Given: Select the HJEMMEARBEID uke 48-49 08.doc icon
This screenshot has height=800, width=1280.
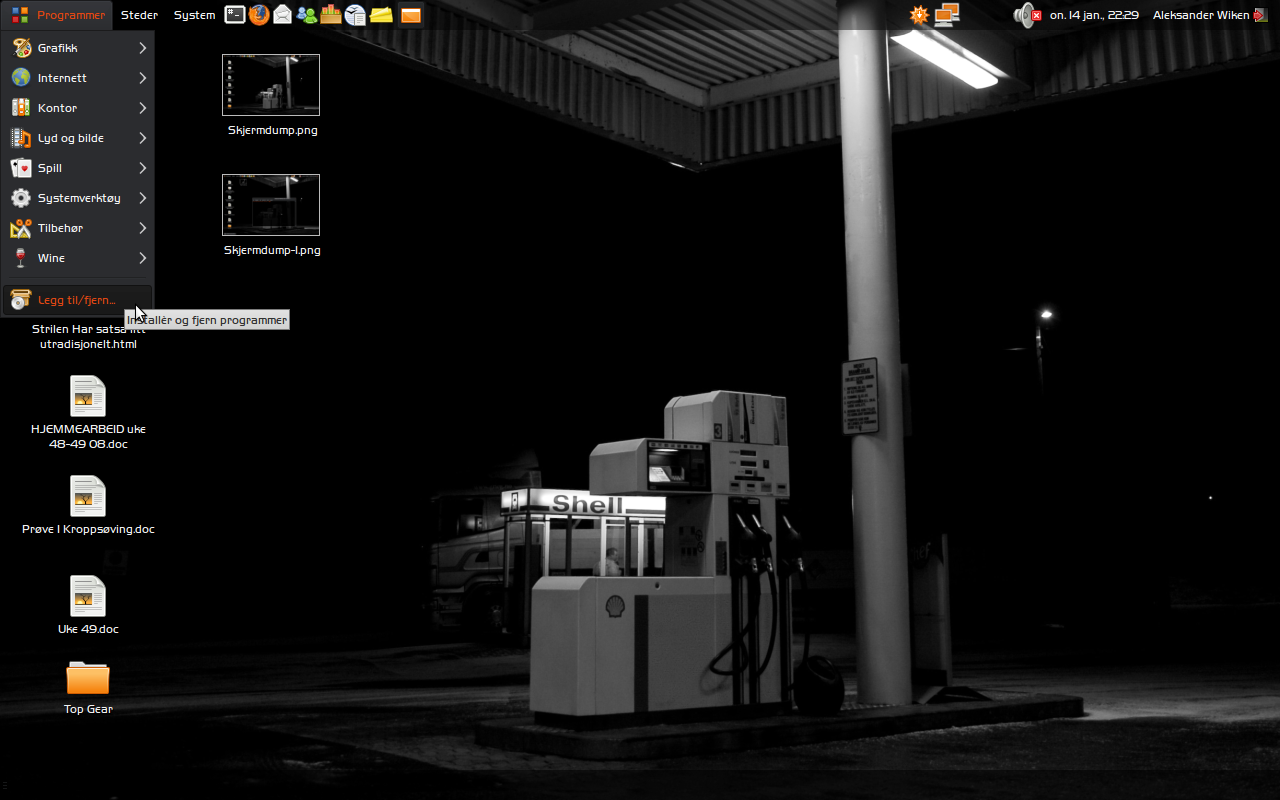Looking at the screenshot, I should point(88,396).
